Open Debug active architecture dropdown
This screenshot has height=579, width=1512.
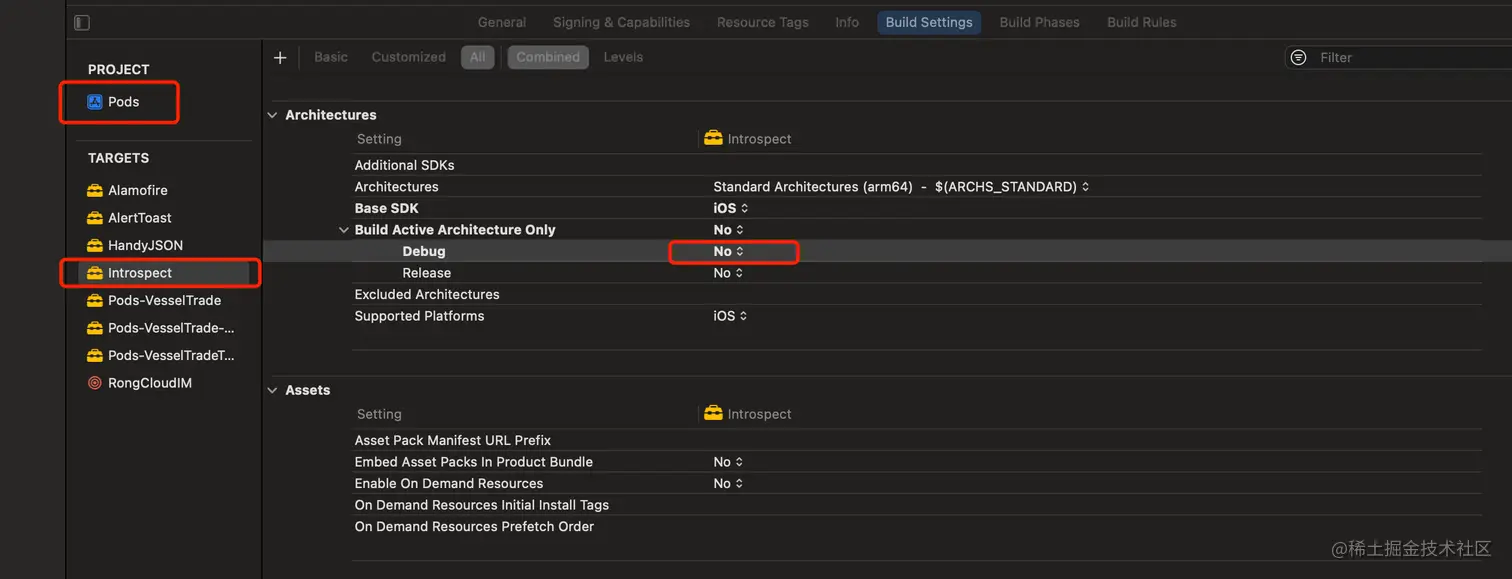tap(729, 252)
